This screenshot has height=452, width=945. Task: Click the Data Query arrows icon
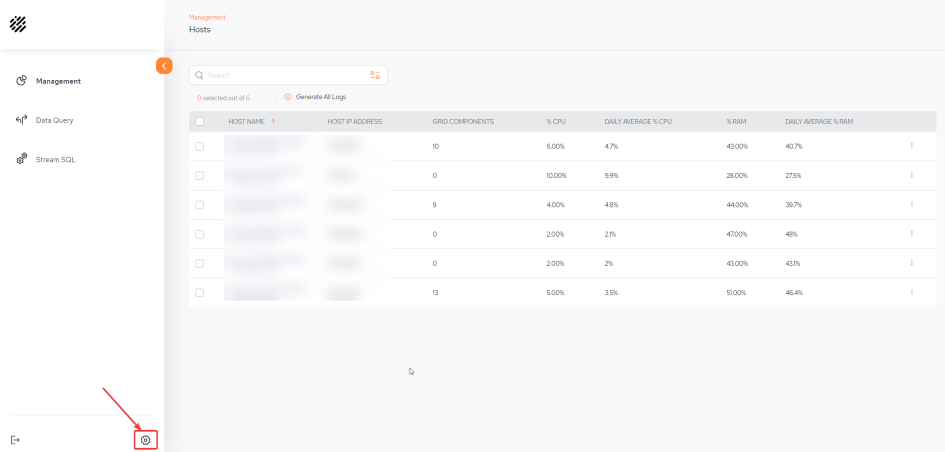coord(21,120)
